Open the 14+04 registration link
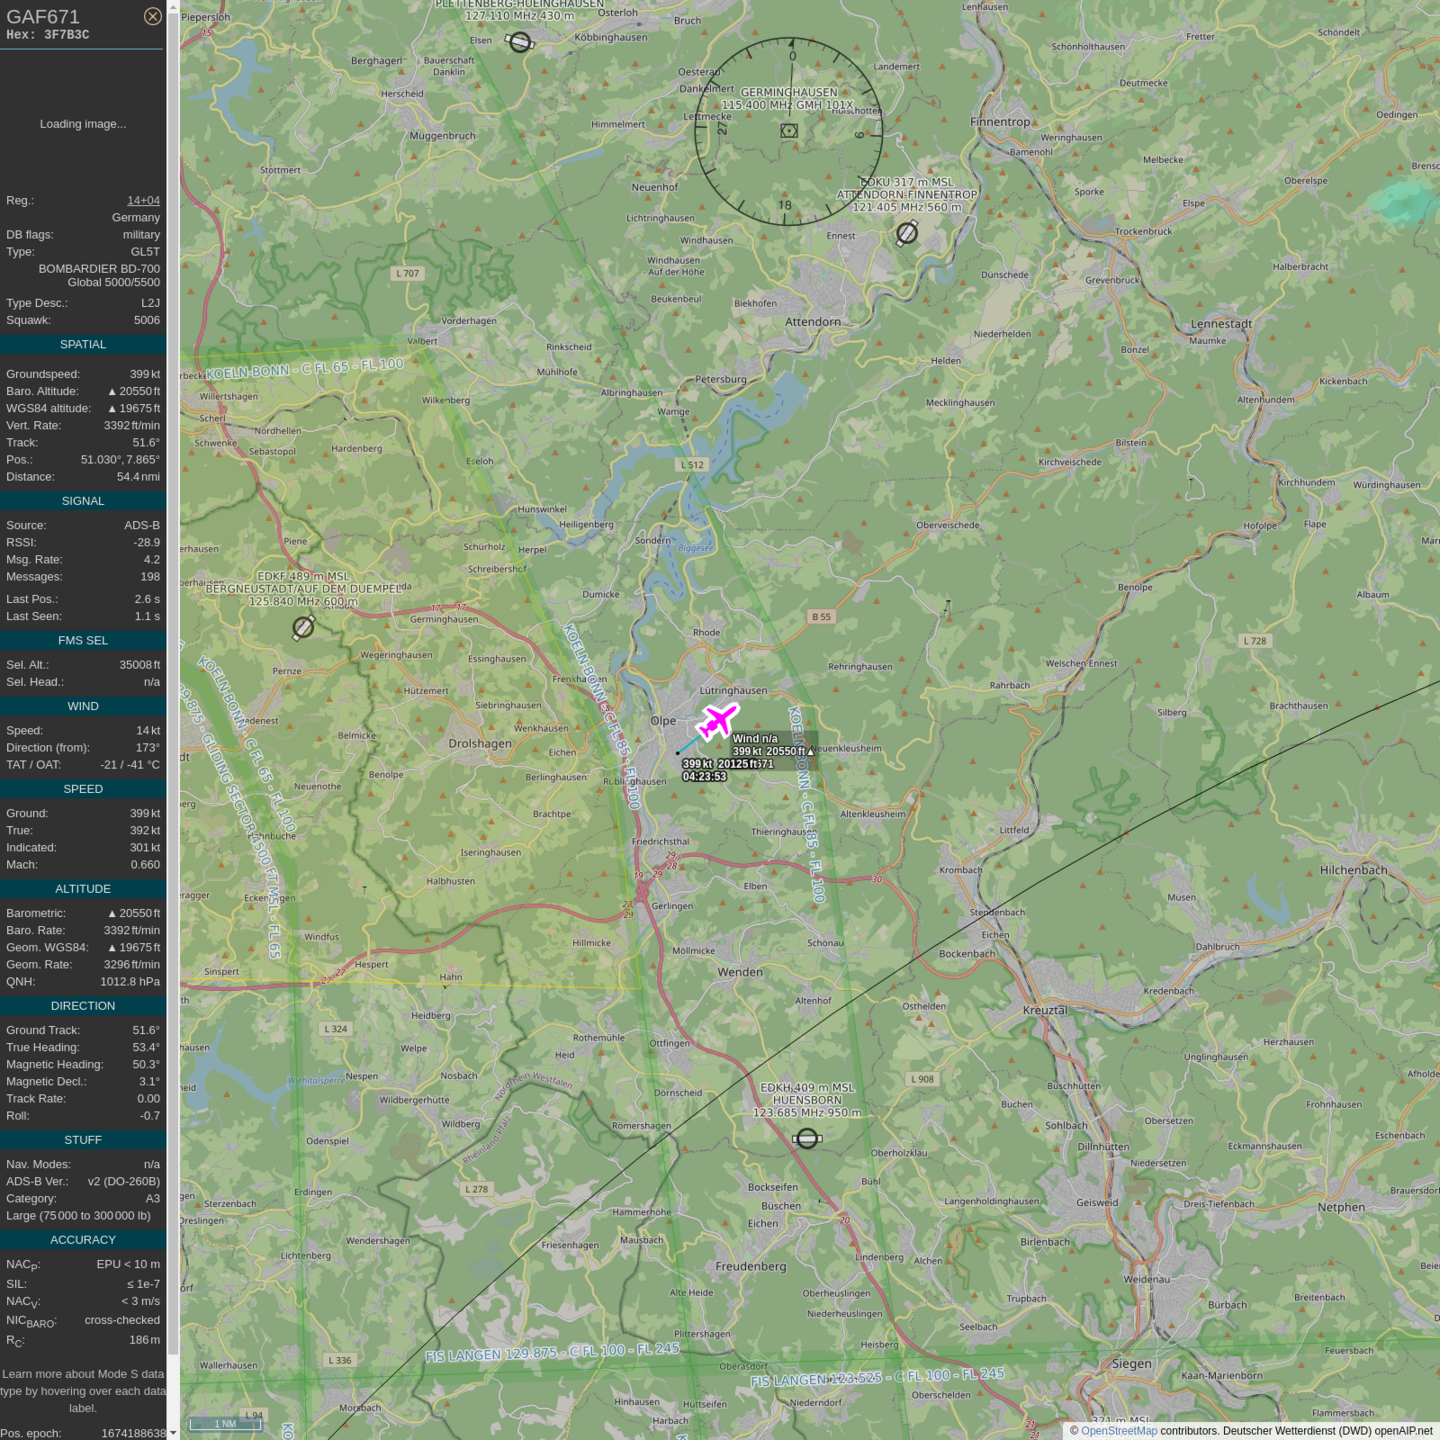The width and height of the screenshot is (1440, 1440). (x=143, y=200)
